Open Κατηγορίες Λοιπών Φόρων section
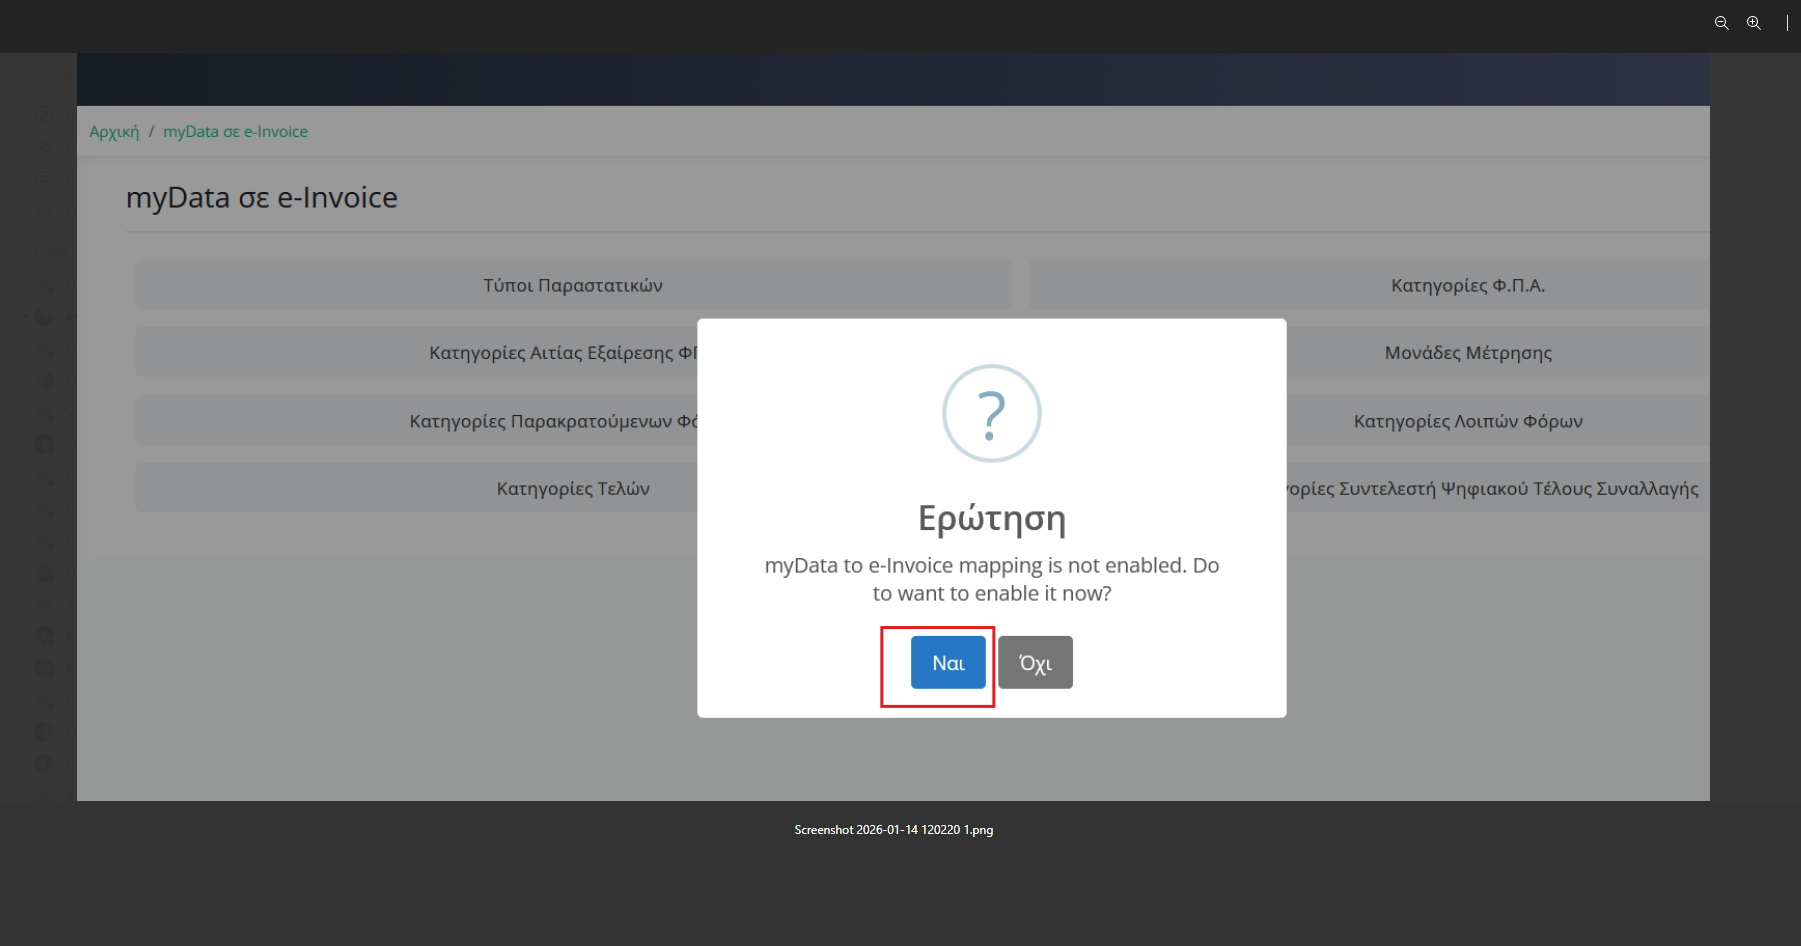1801x946 pixels. coord(1467,421)
